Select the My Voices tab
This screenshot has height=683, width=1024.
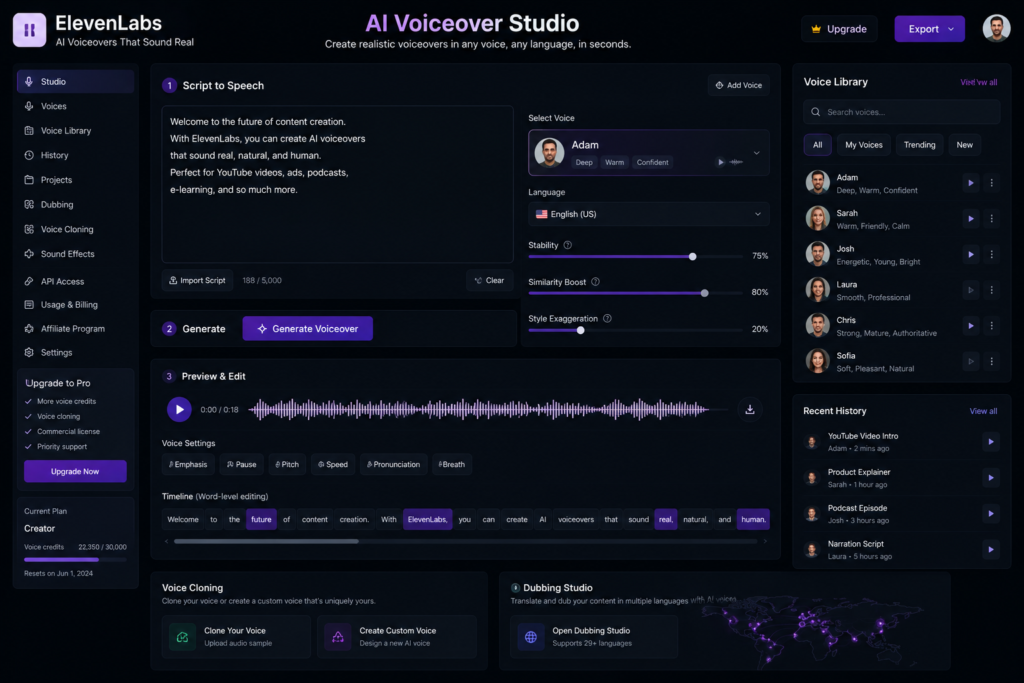pos(863,145)
